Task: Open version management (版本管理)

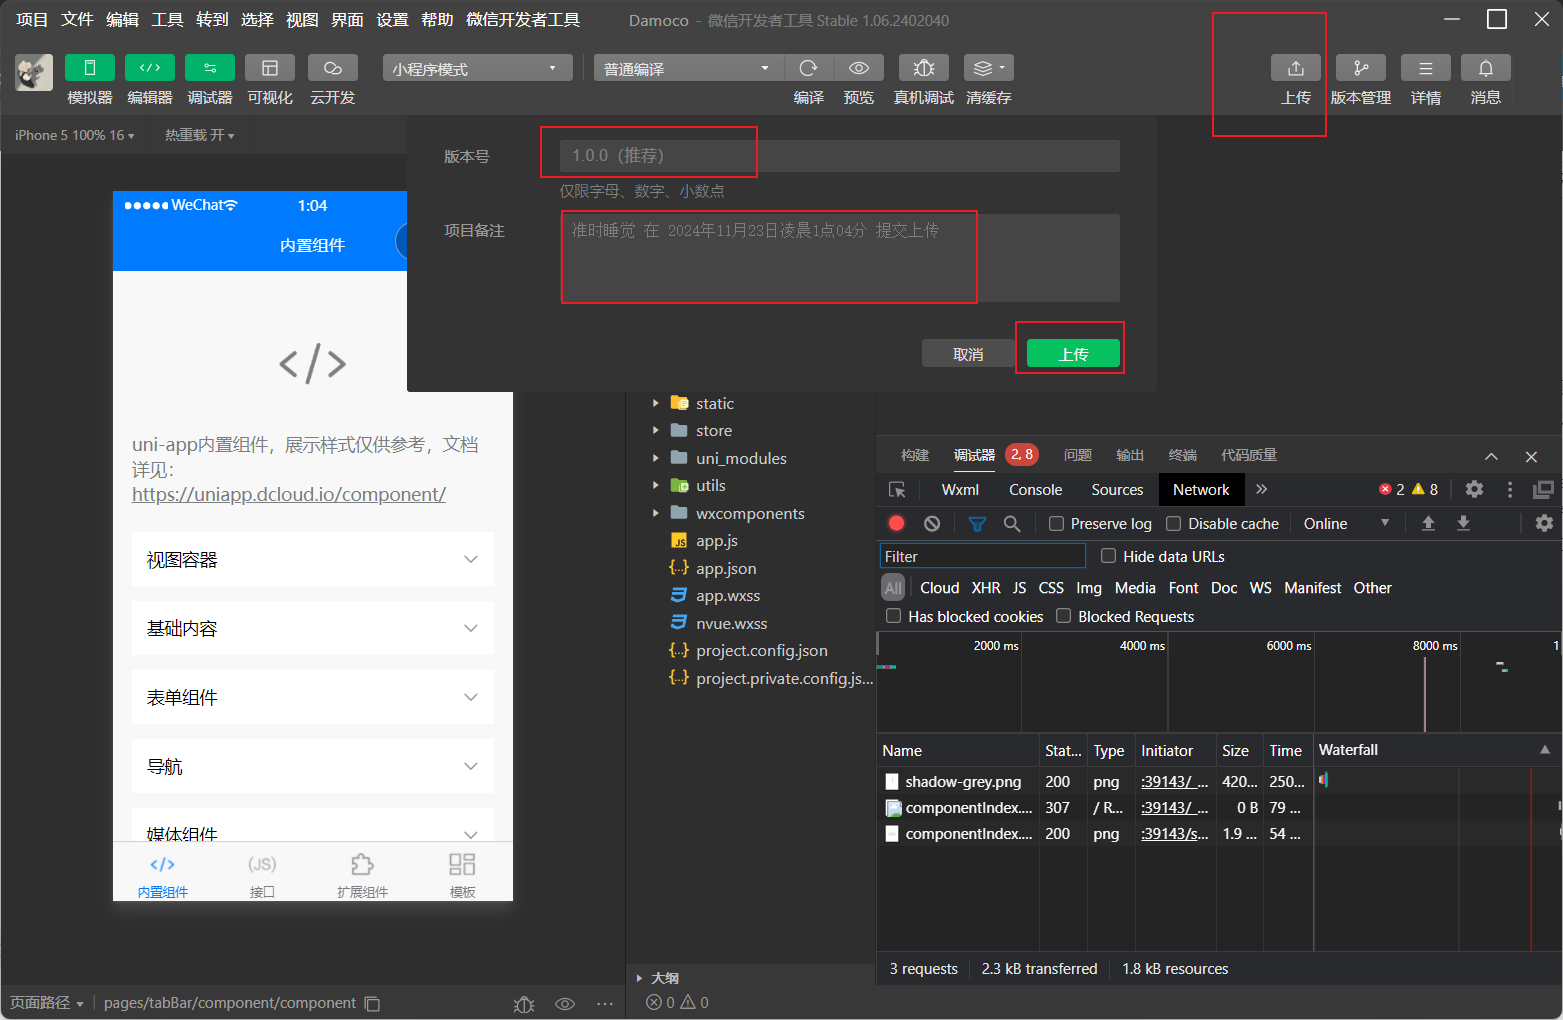Action: 1361,68
